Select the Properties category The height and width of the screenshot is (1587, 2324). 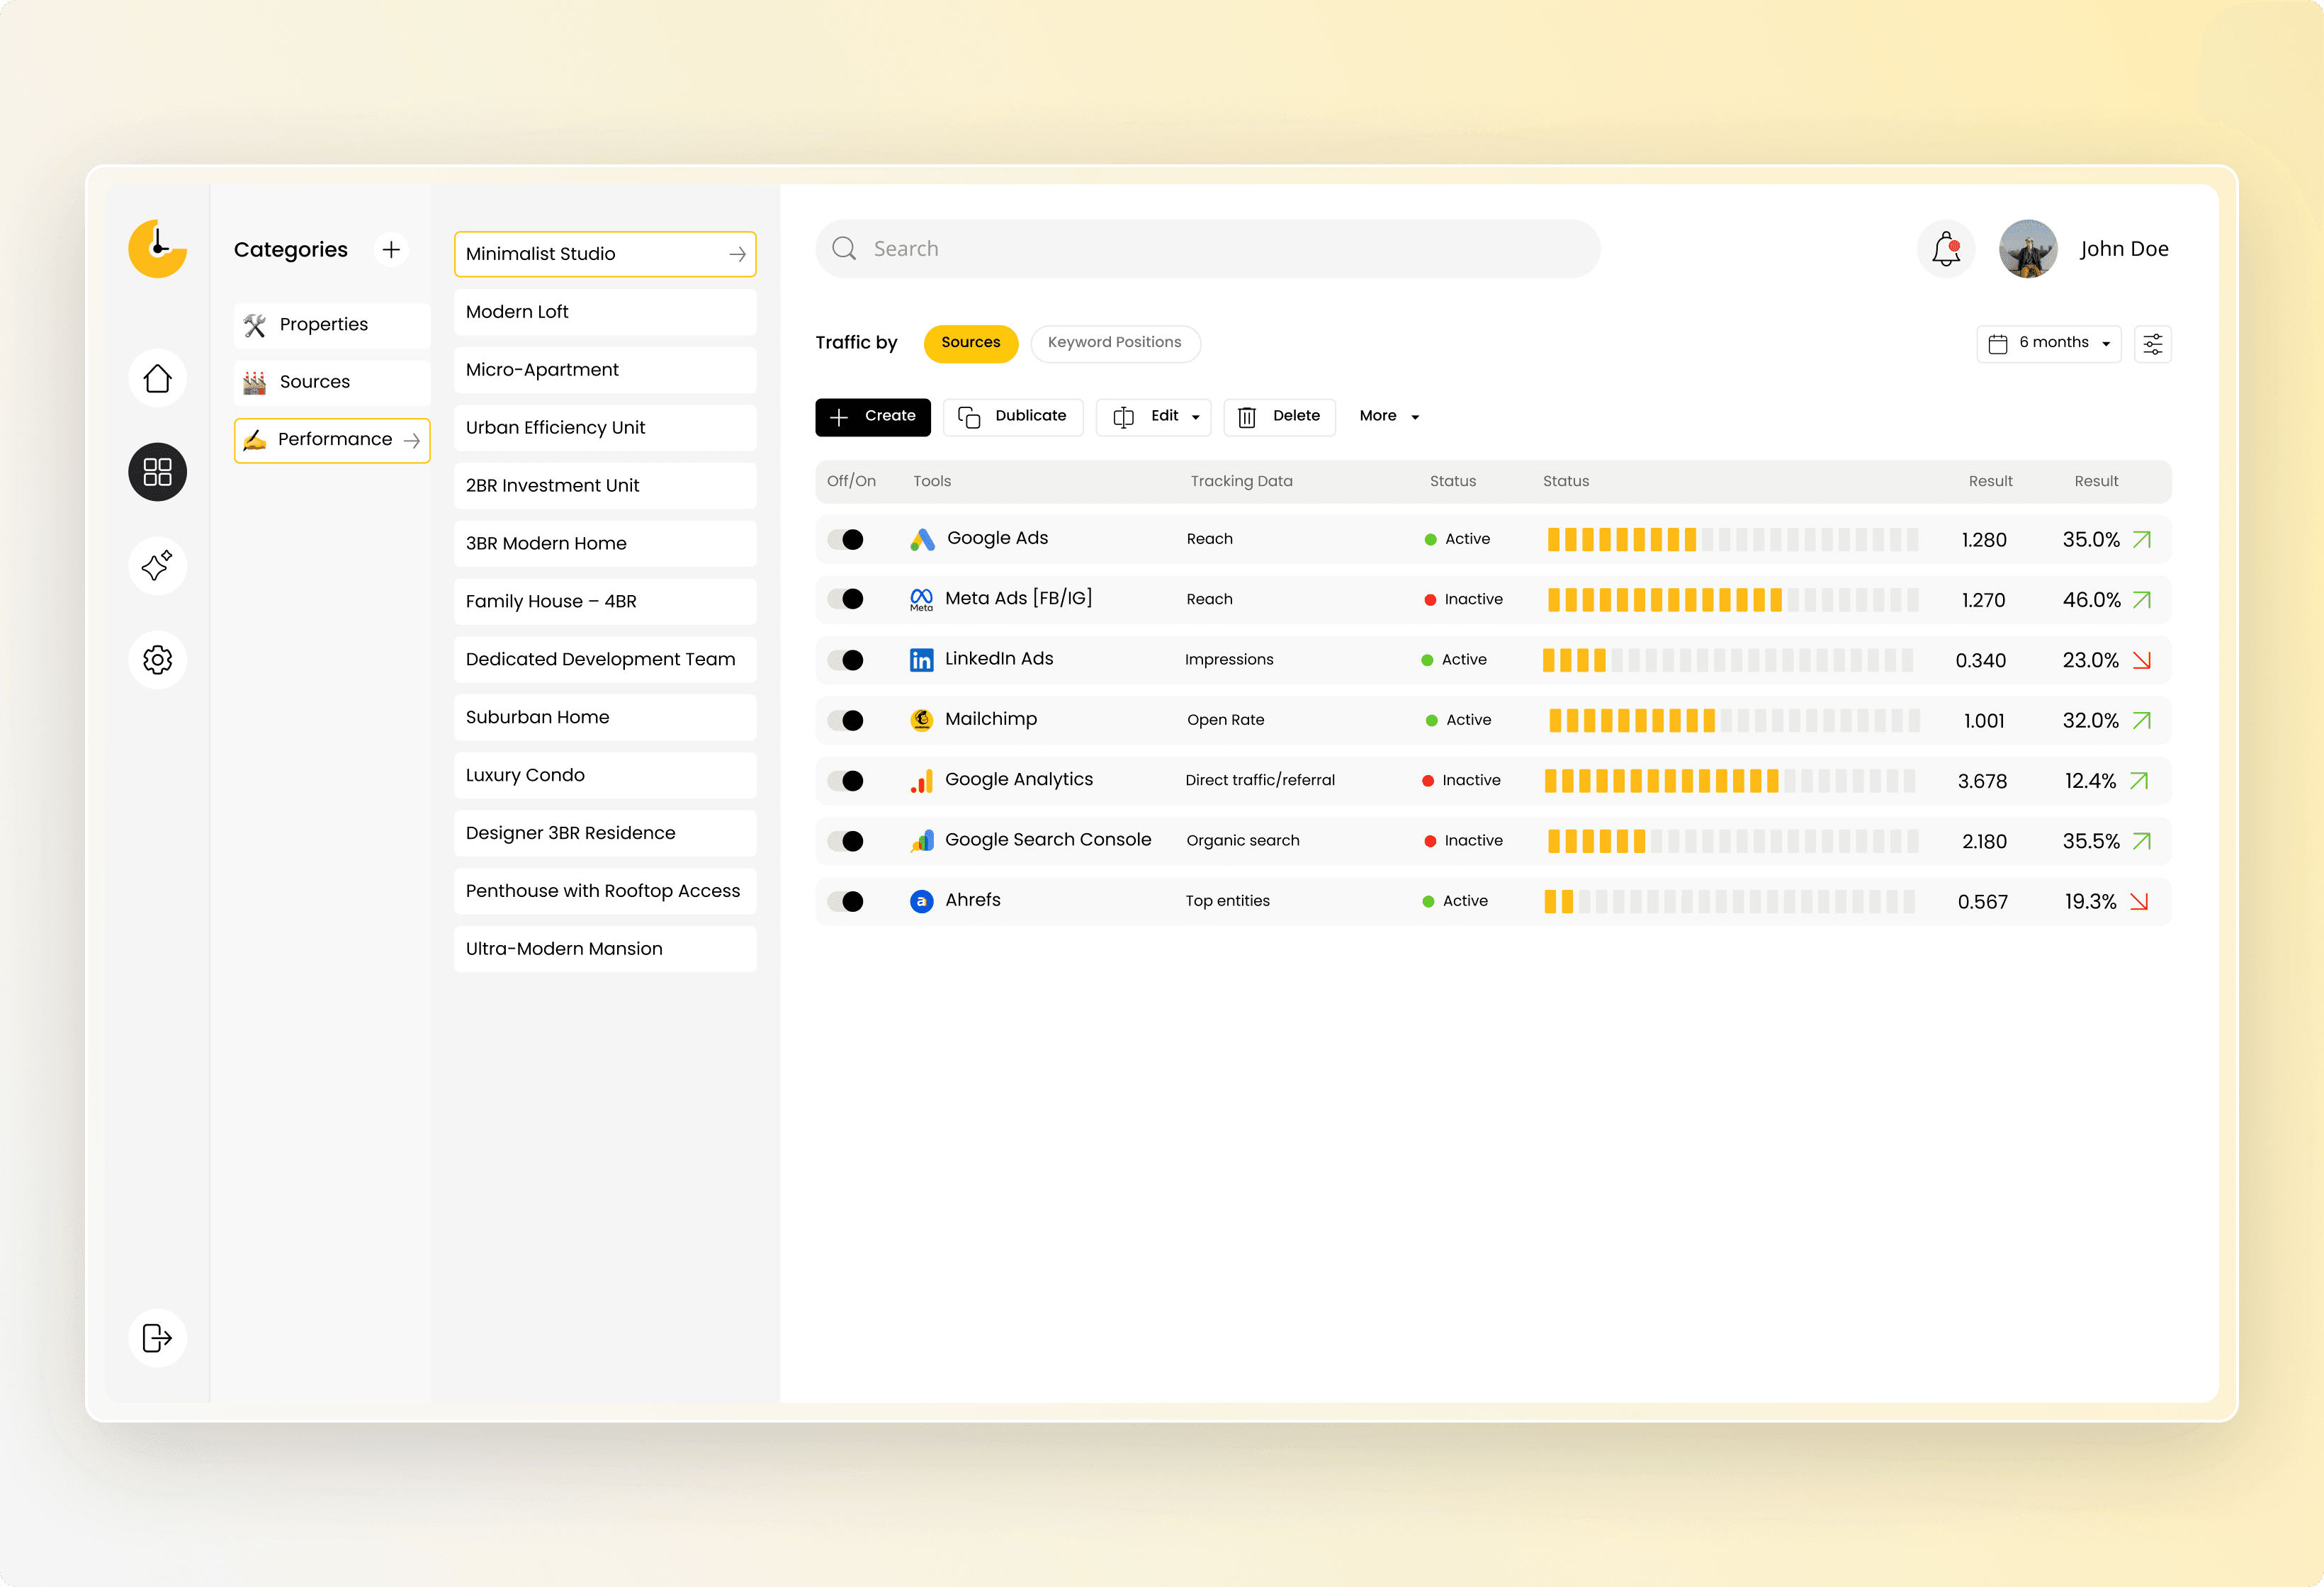coord(332,325)
